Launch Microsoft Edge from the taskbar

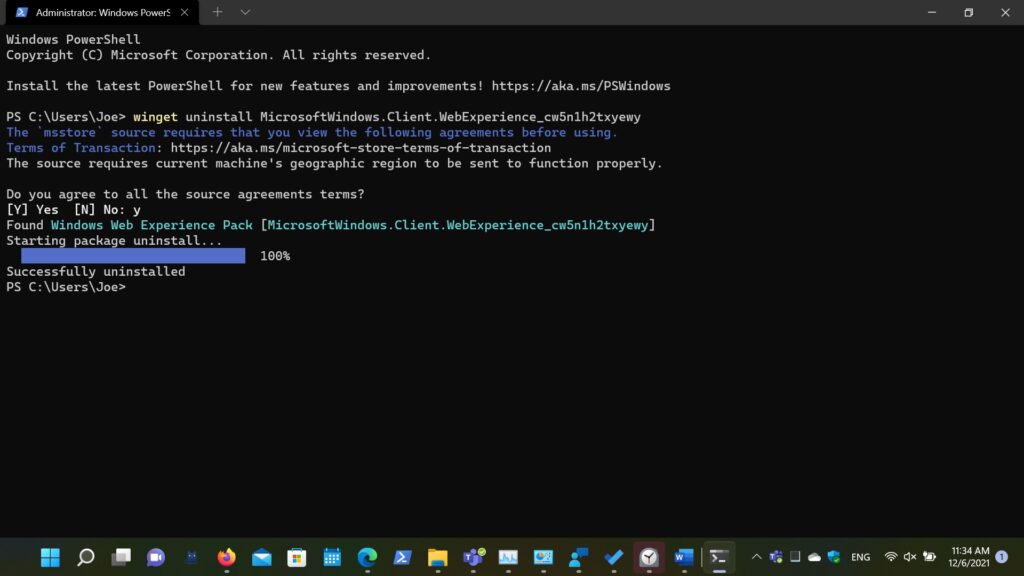367,557
